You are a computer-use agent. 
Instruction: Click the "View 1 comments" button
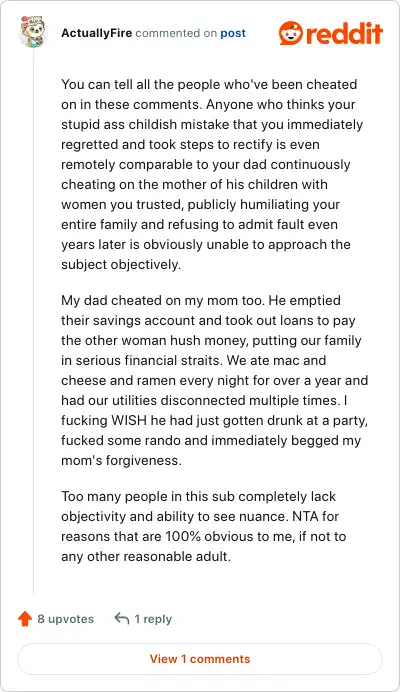200,659
